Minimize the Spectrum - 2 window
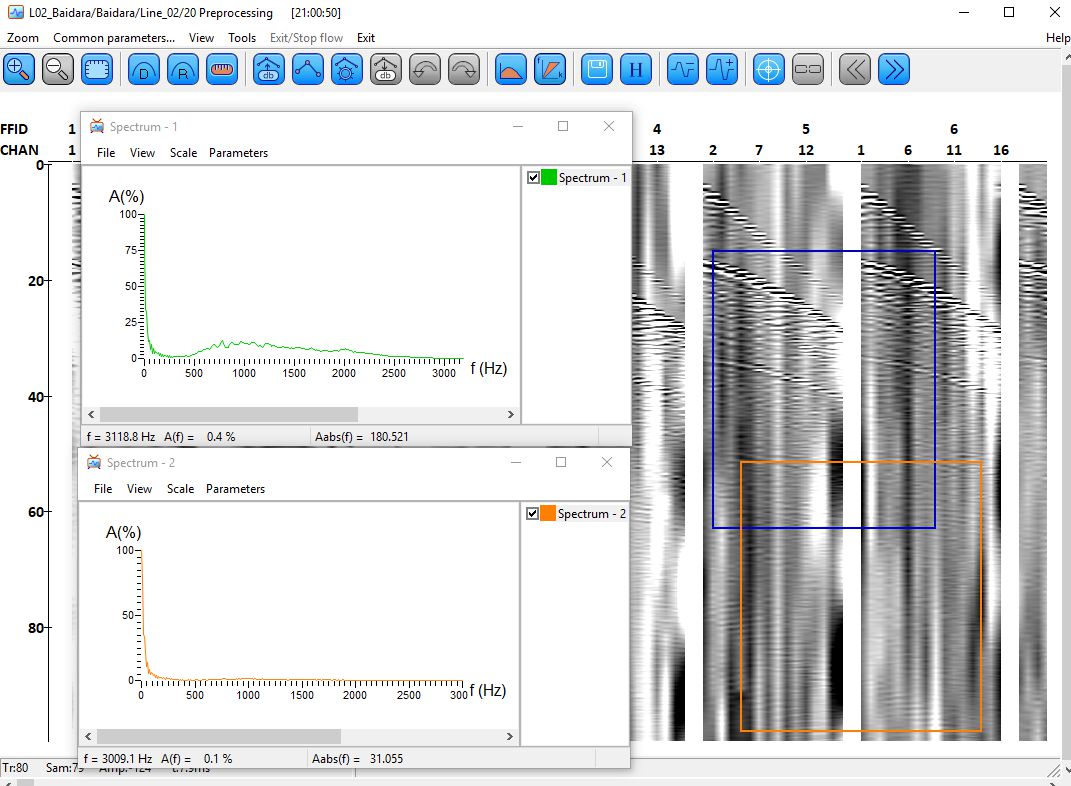1071x786 pixels. 516,462
